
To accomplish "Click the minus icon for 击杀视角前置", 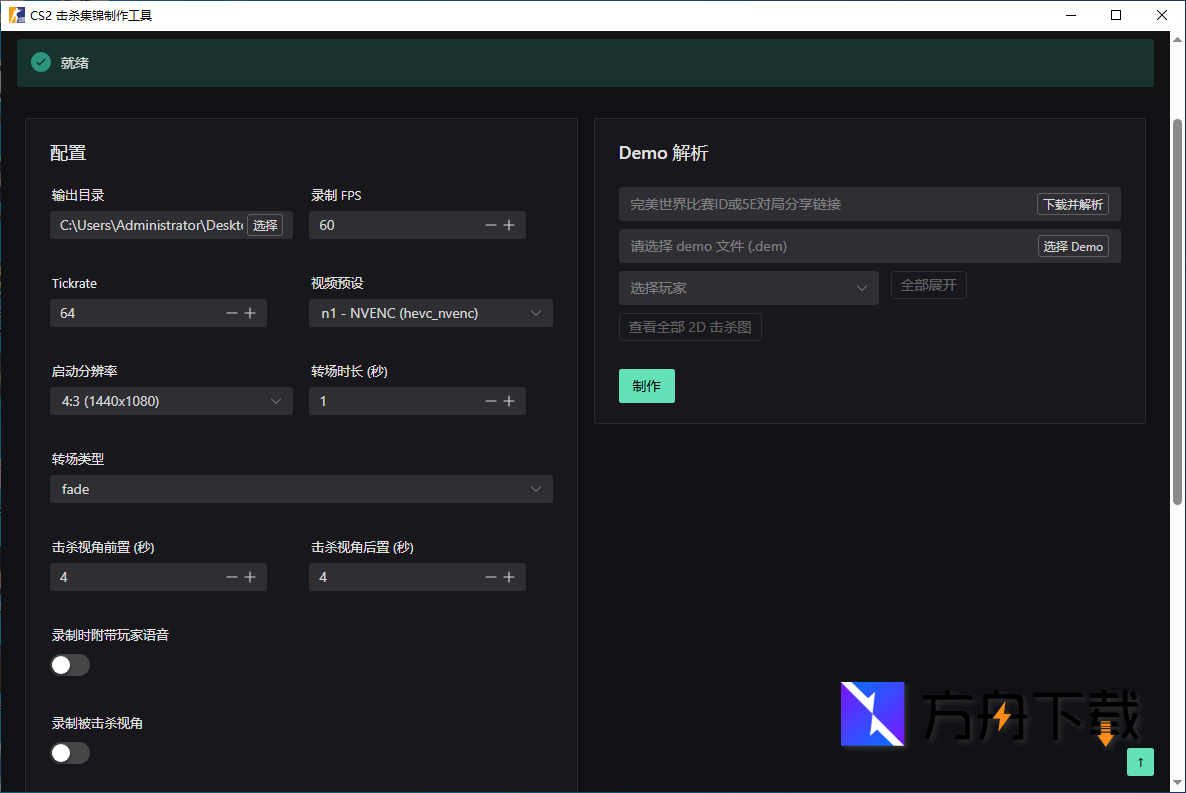I will (x=231, y=576).
